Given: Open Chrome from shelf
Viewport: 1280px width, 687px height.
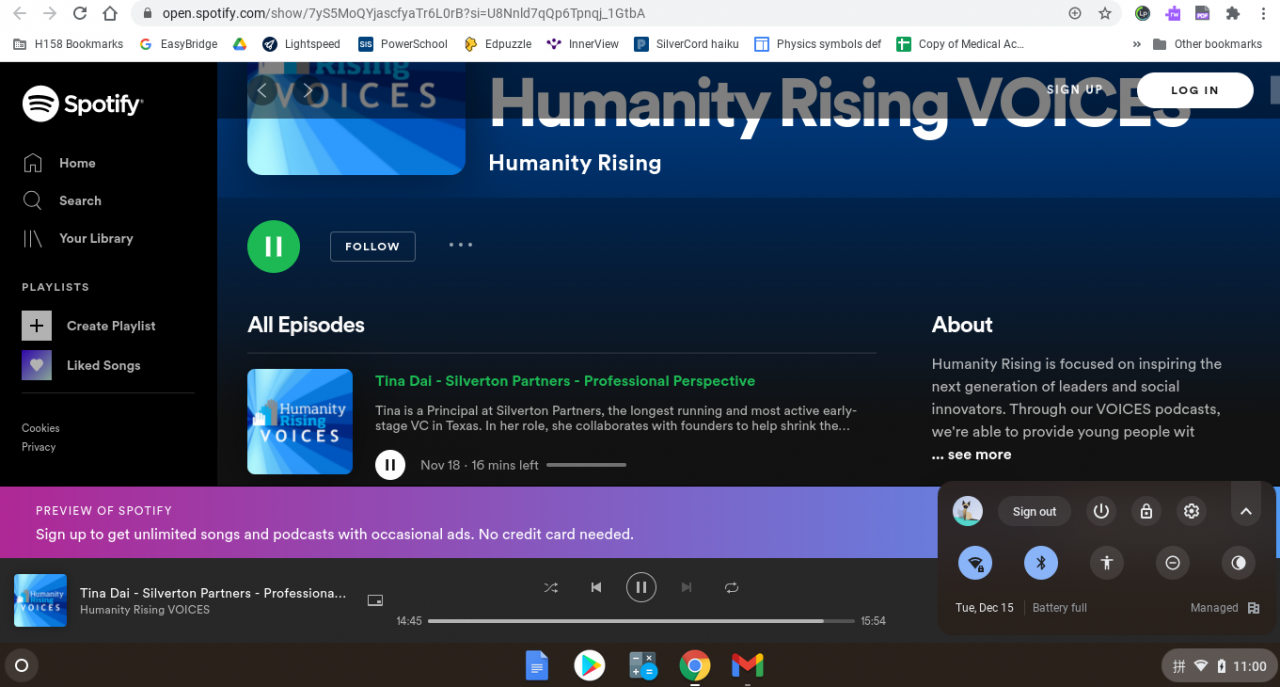Looking at the screenshot, I should pos(695,665).
